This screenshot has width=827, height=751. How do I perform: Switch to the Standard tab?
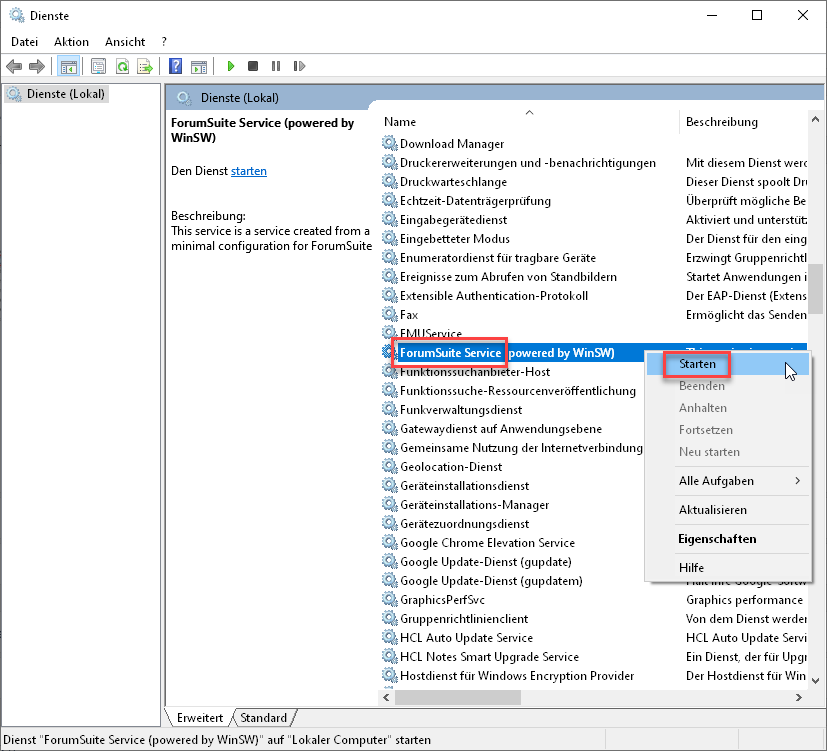click(264, 718)
